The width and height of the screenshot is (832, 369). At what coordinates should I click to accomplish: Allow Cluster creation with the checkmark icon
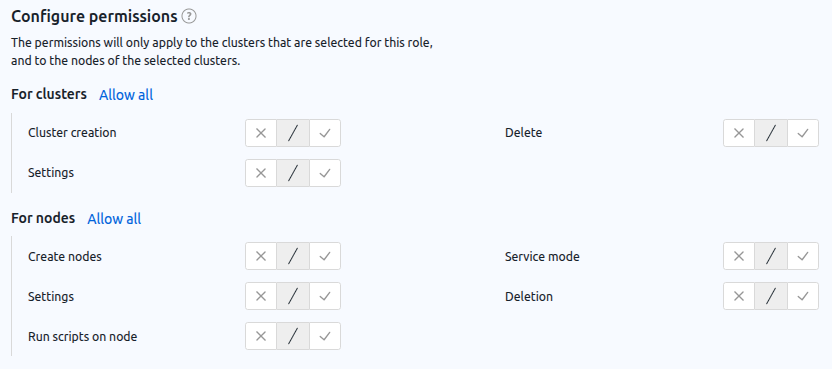(x=325, y=133)
